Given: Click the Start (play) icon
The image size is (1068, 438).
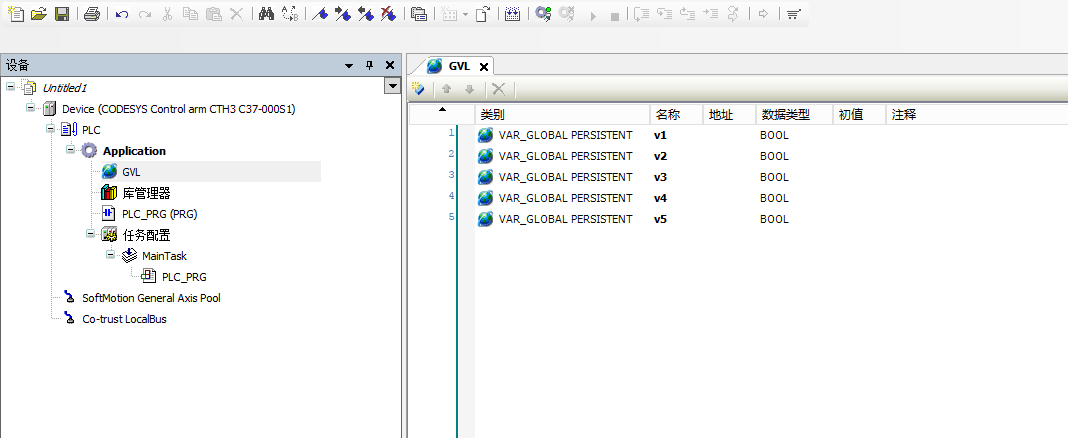Looking at the screenshot, I should [593, 15].
